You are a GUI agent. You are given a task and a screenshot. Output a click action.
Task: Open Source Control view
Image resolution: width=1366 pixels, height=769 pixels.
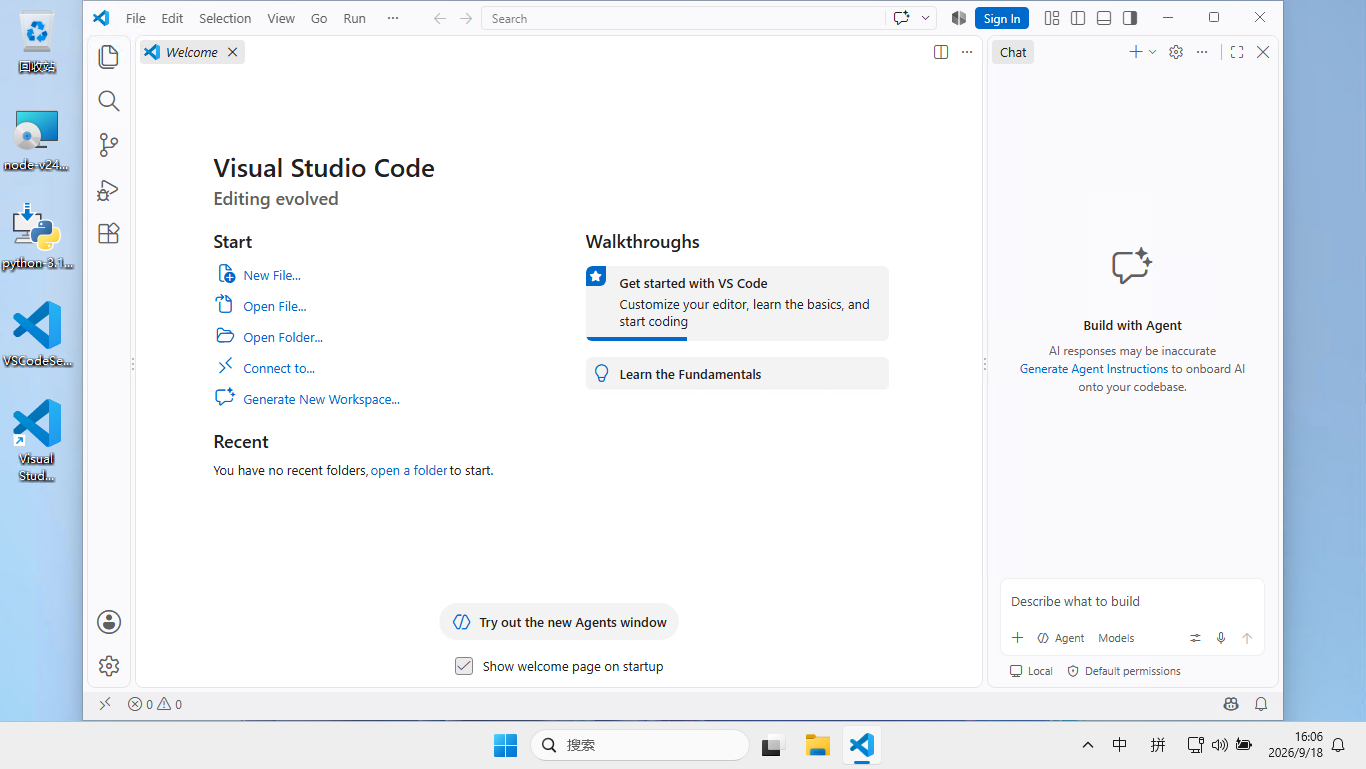[109, 145]
